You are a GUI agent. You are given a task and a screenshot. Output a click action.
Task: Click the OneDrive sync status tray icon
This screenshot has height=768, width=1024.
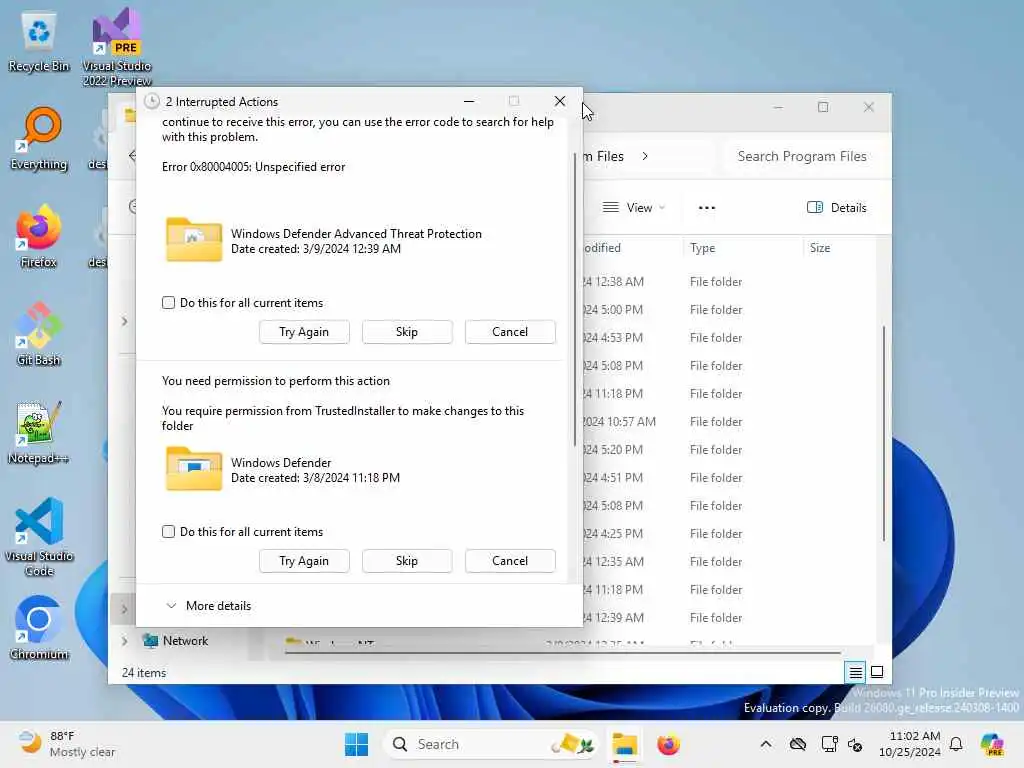click(x=798, y=744)
